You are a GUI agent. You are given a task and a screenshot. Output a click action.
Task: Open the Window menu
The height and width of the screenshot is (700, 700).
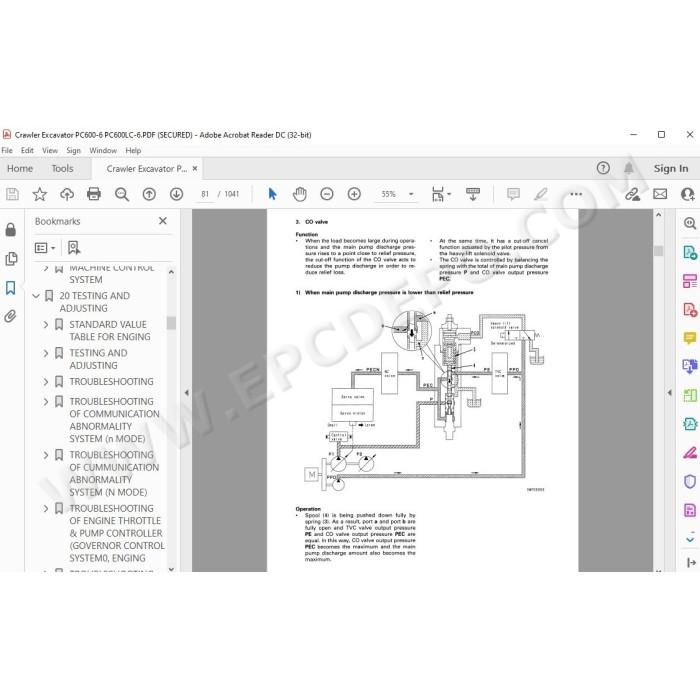[x=103, y=150]
